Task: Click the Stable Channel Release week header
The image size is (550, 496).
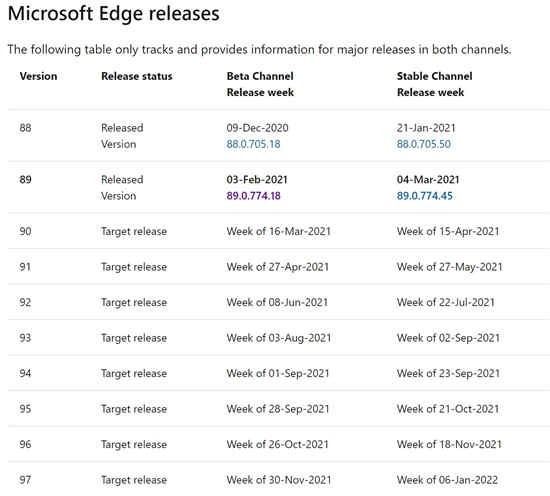Action: [x=435, y=84]
